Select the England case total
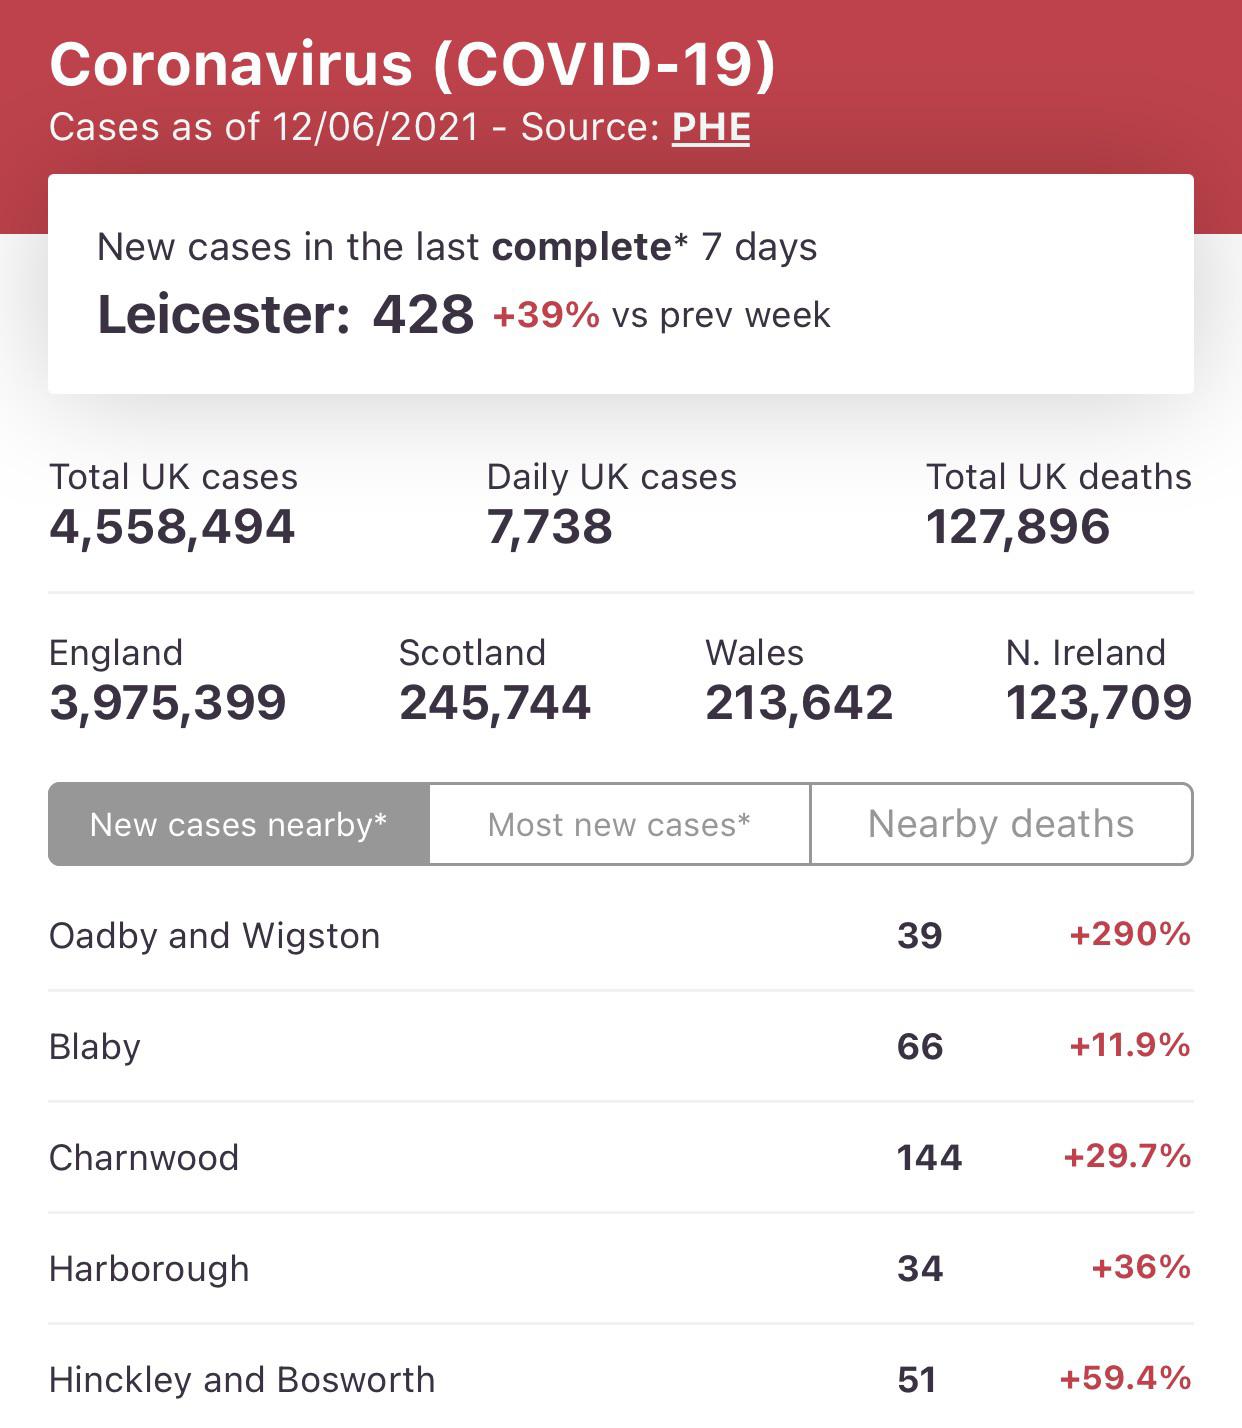This screenshot has width=1242, height=1428. (x=168, y=703)
